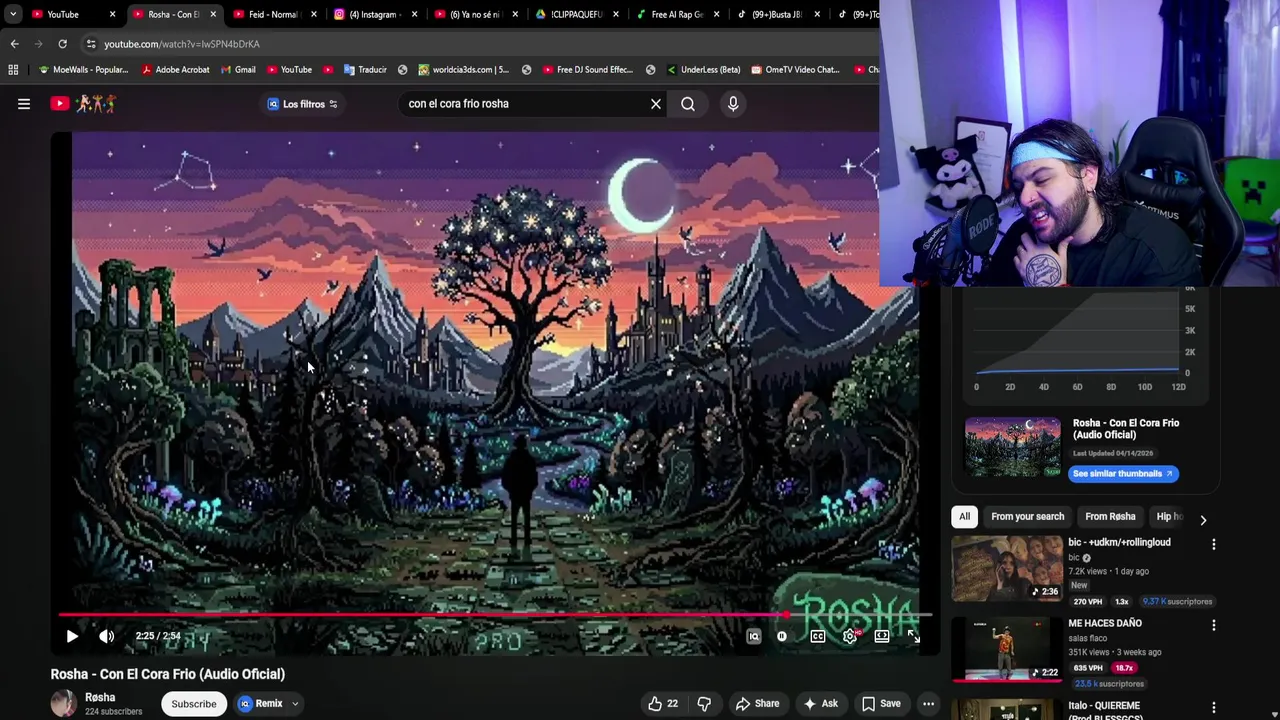Viewport: 1280px width, 720px height.
Task: Open the YouTube hamburger guide menu
Action: click(24, 104)
